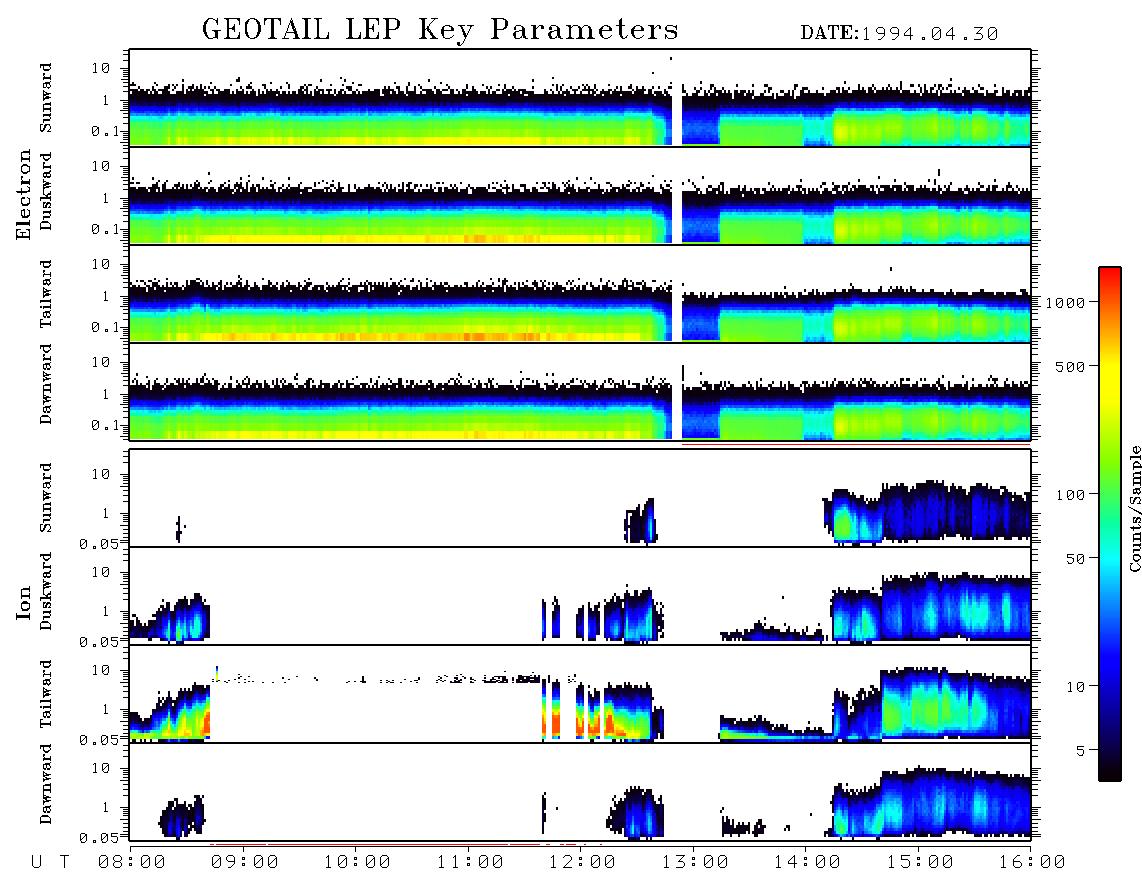
Task: Select the 12:00 time tick label
Action: (582, 862)
